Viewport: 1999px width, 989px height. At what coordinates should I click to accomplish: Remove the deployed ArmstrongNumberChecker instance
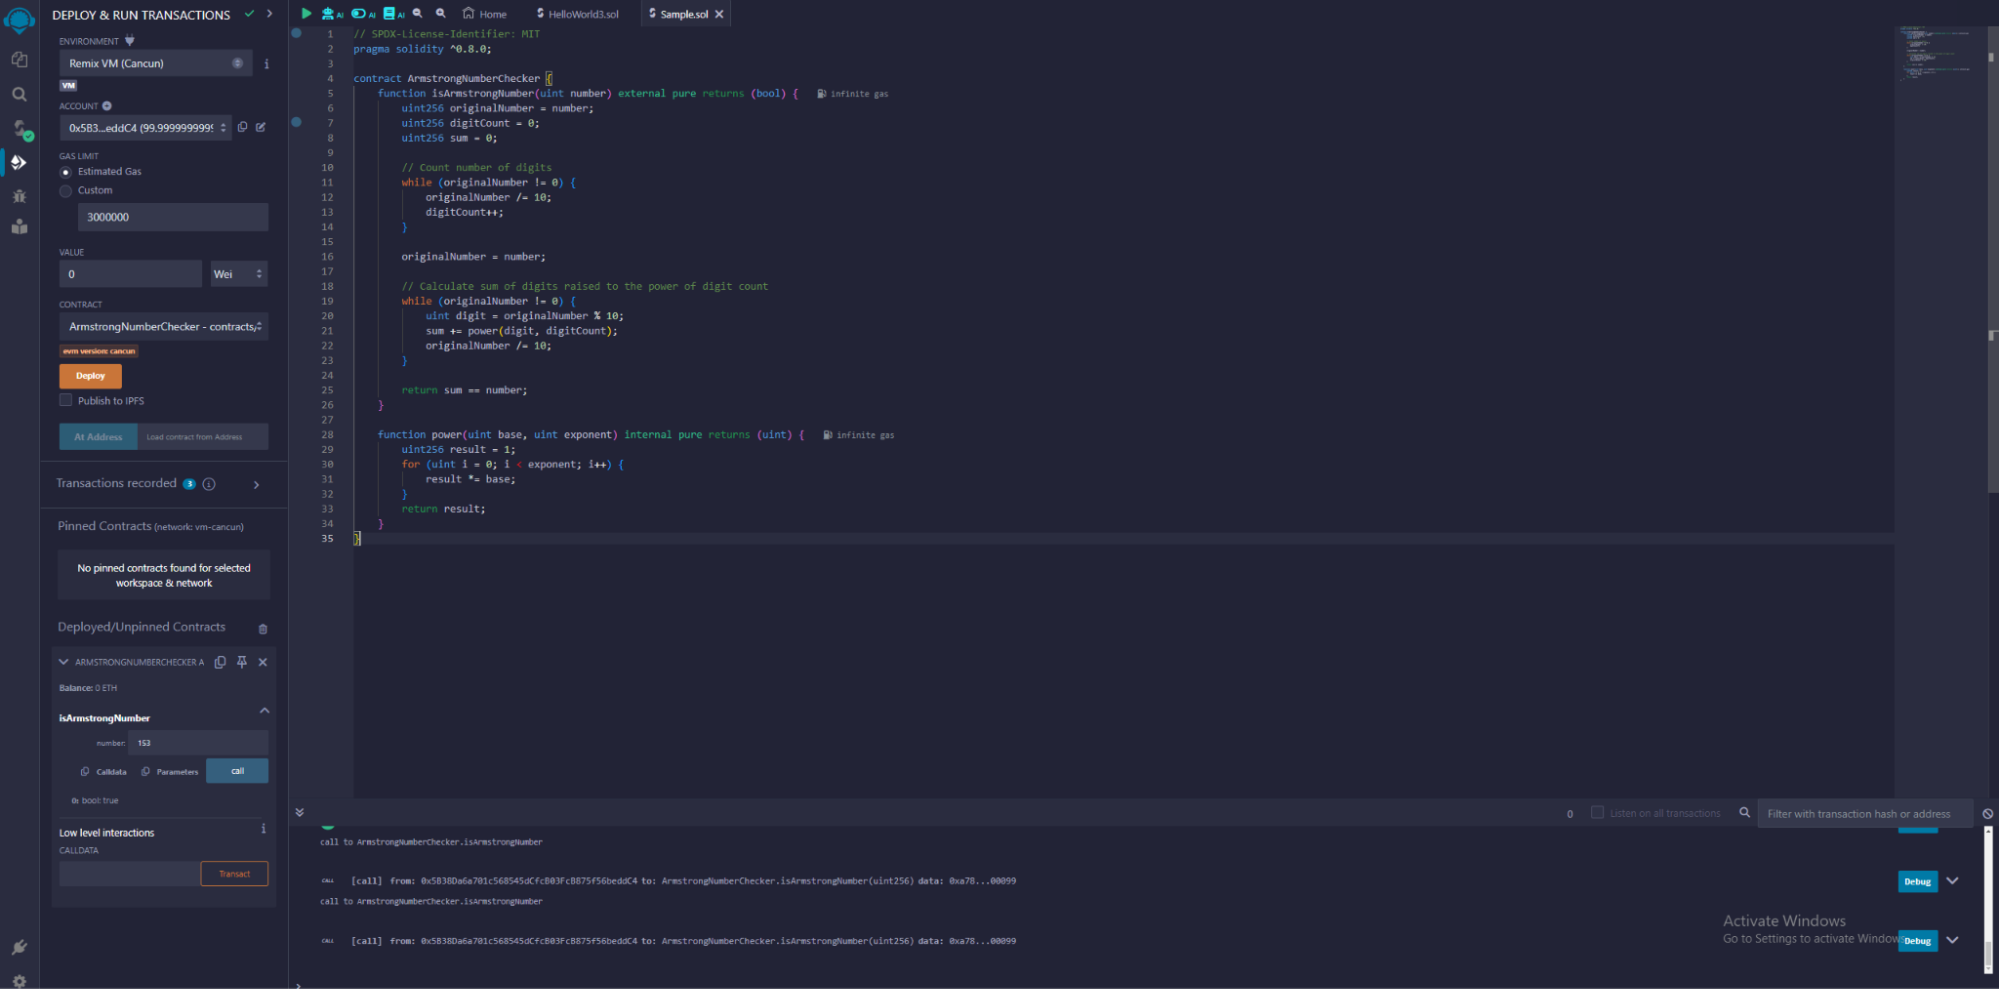[263, 662]
